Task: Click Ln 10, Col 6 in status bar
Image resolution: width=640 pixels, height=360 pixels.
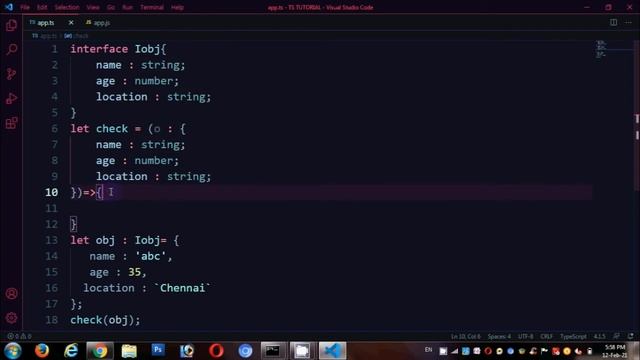Action: (x=466, y=336)
